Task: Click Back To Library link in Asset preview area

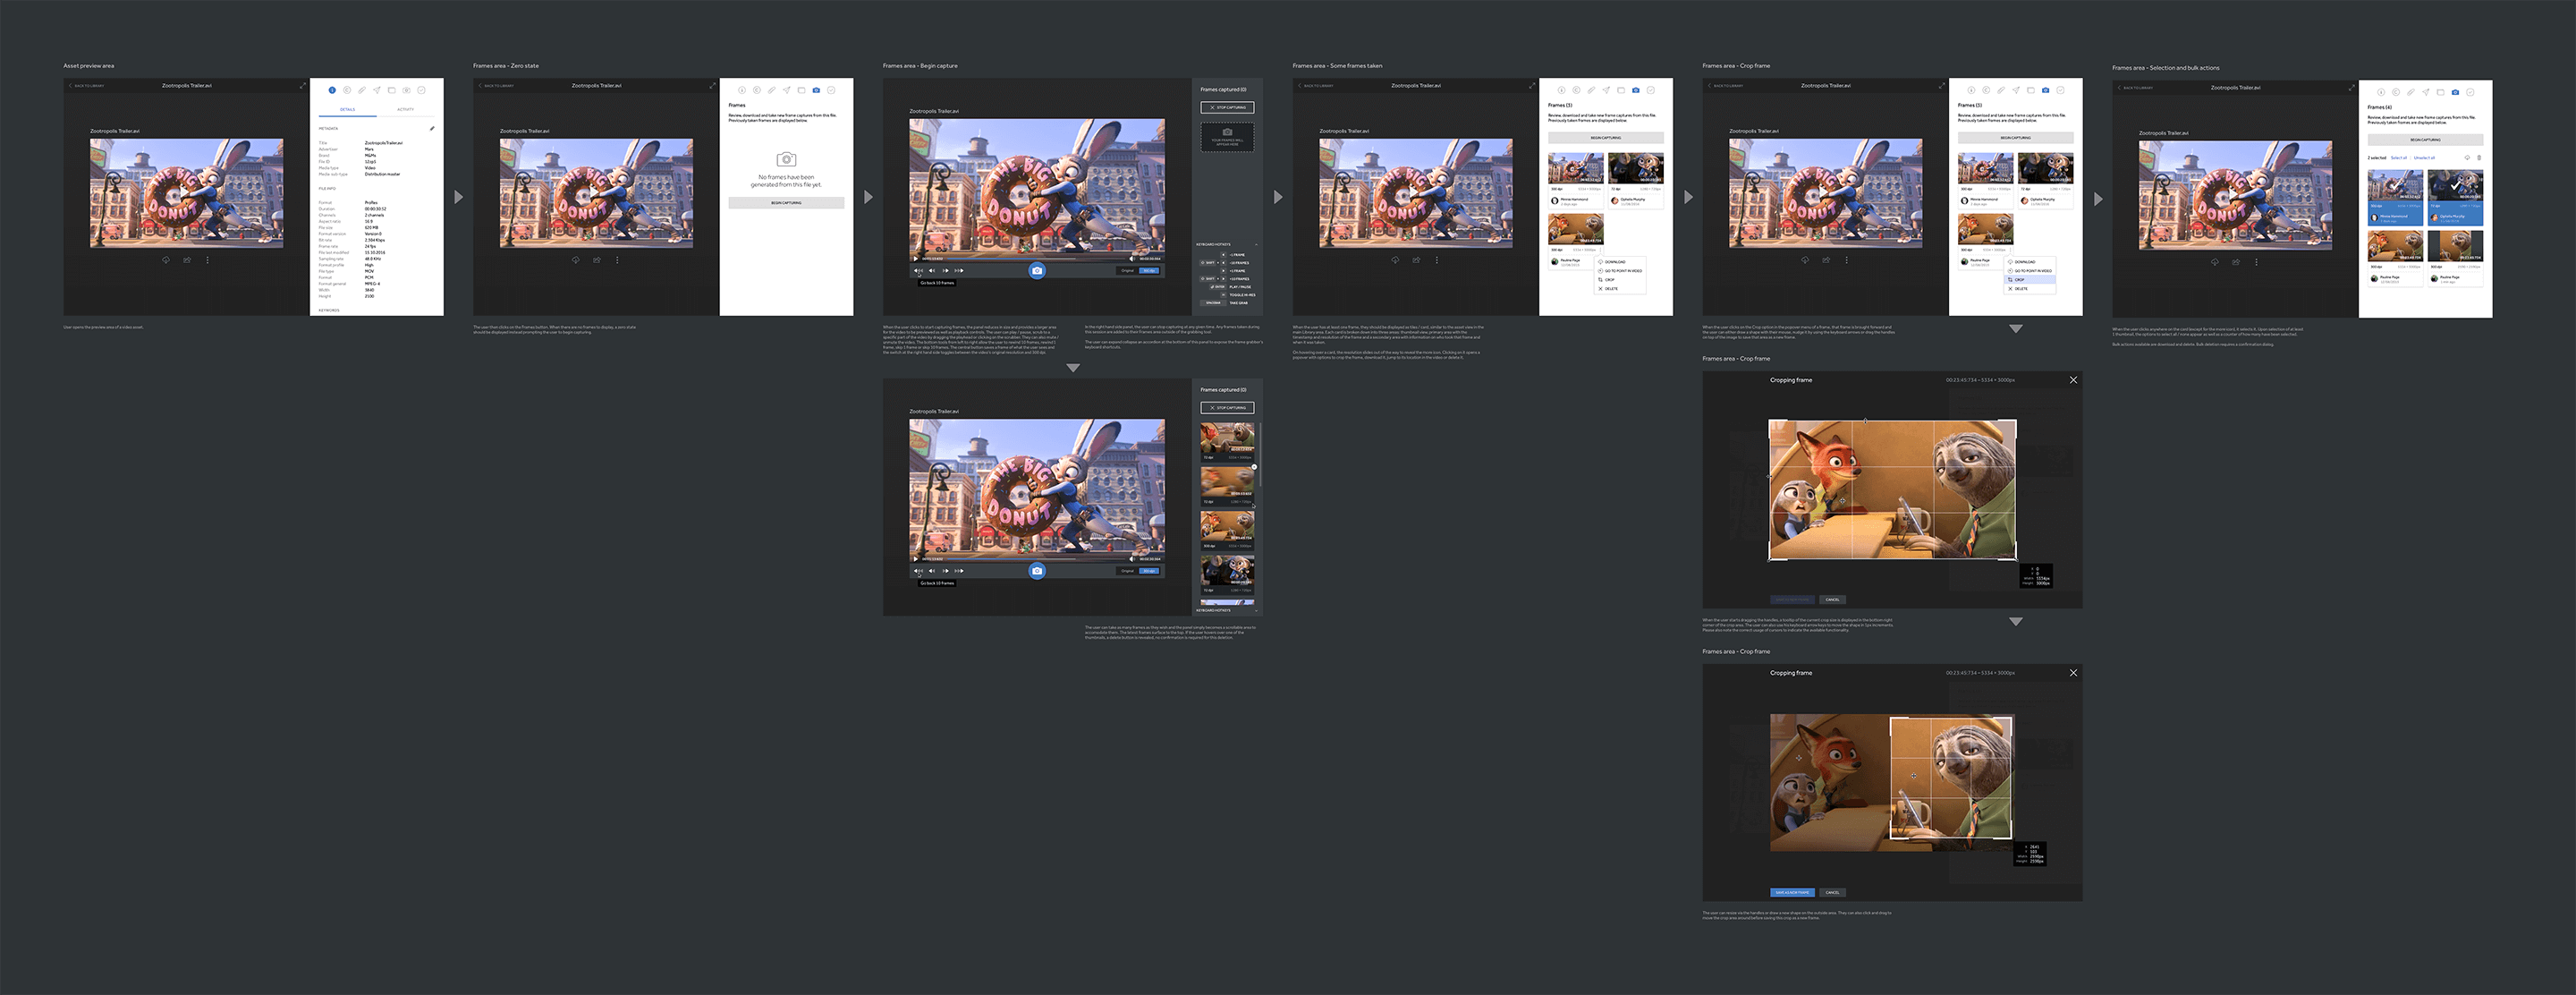Action: pyautogui.click(x=88, y=86)
